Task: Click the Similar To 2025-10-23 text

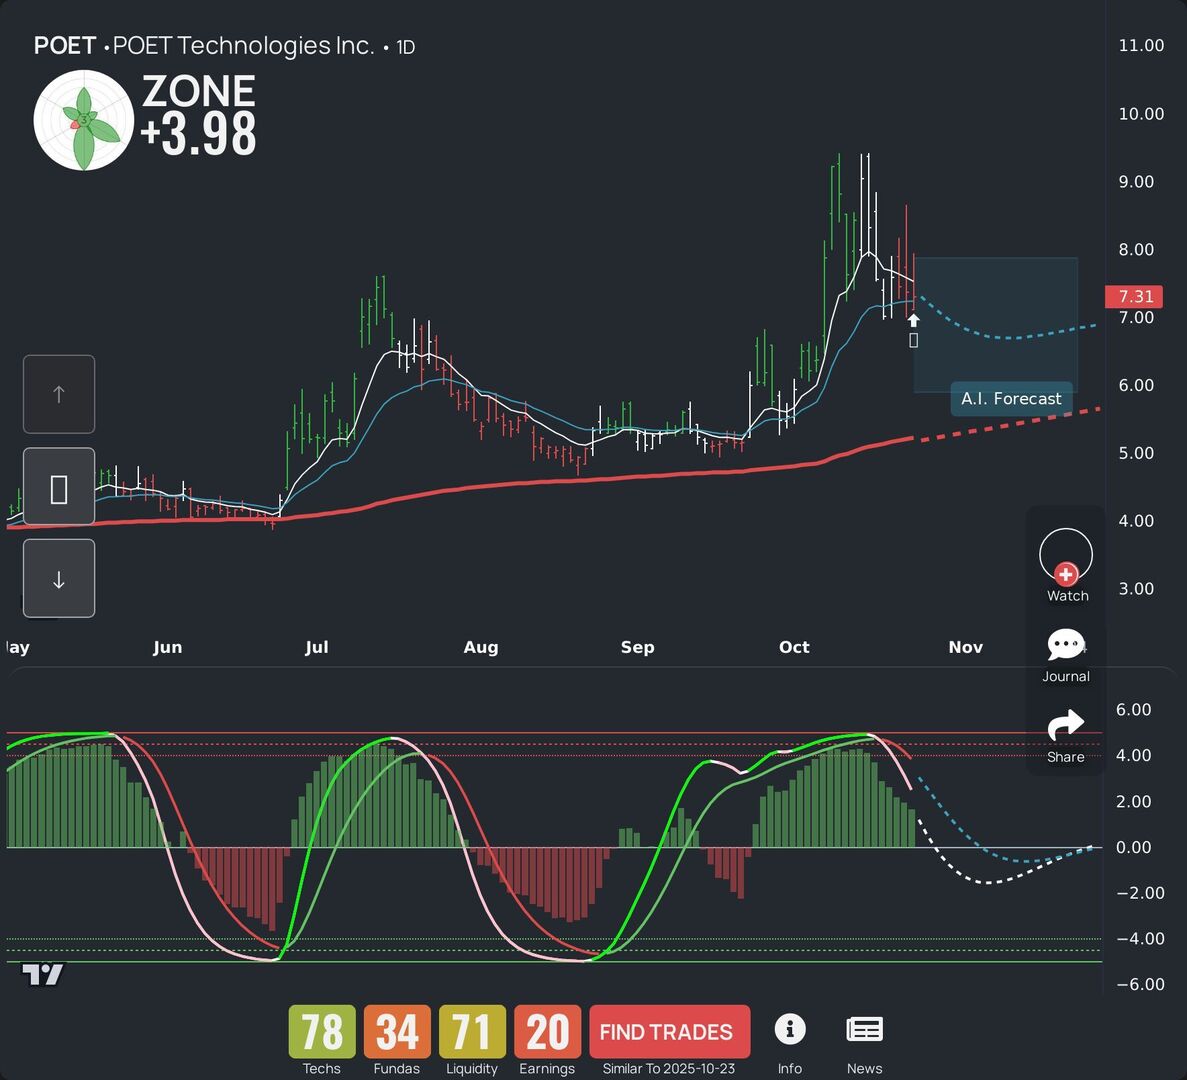Action: tap(668, 1069)
